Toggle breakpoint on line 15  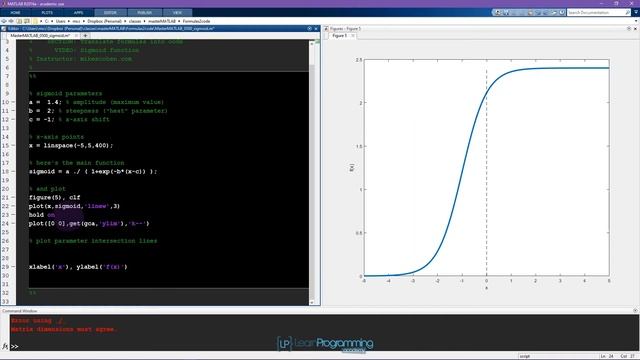tap(13, 145)
